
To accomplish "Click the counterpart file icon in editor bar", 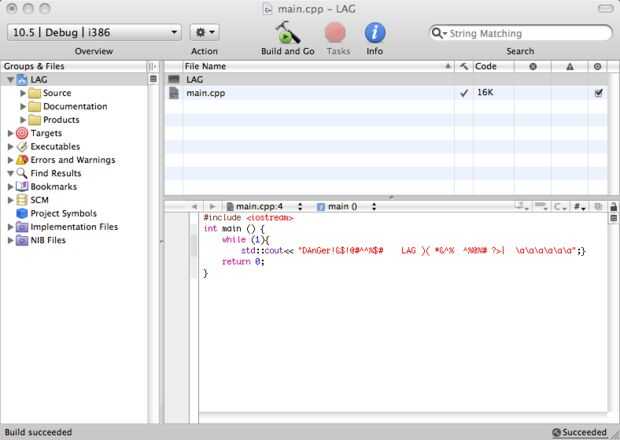I will coord(598,206).
